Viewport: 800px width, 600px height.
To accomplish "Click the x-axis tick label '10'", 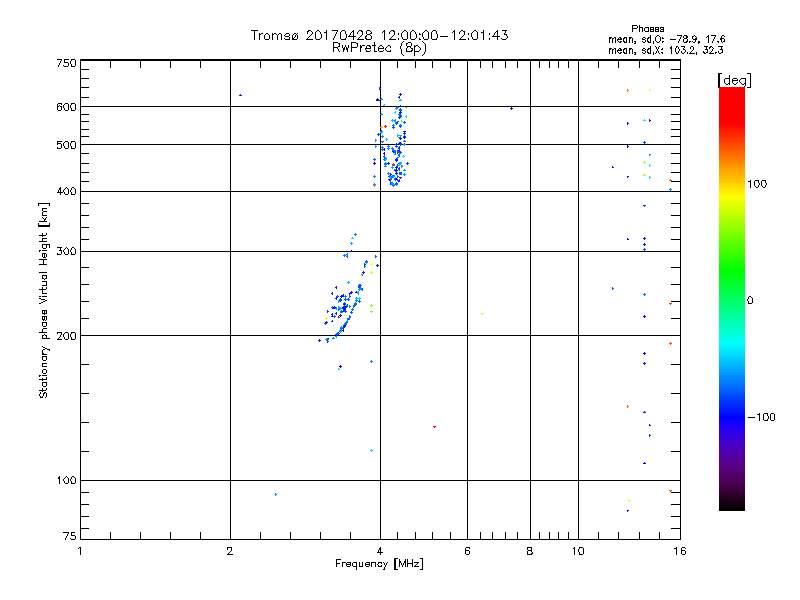I will (x=578, y=551).
